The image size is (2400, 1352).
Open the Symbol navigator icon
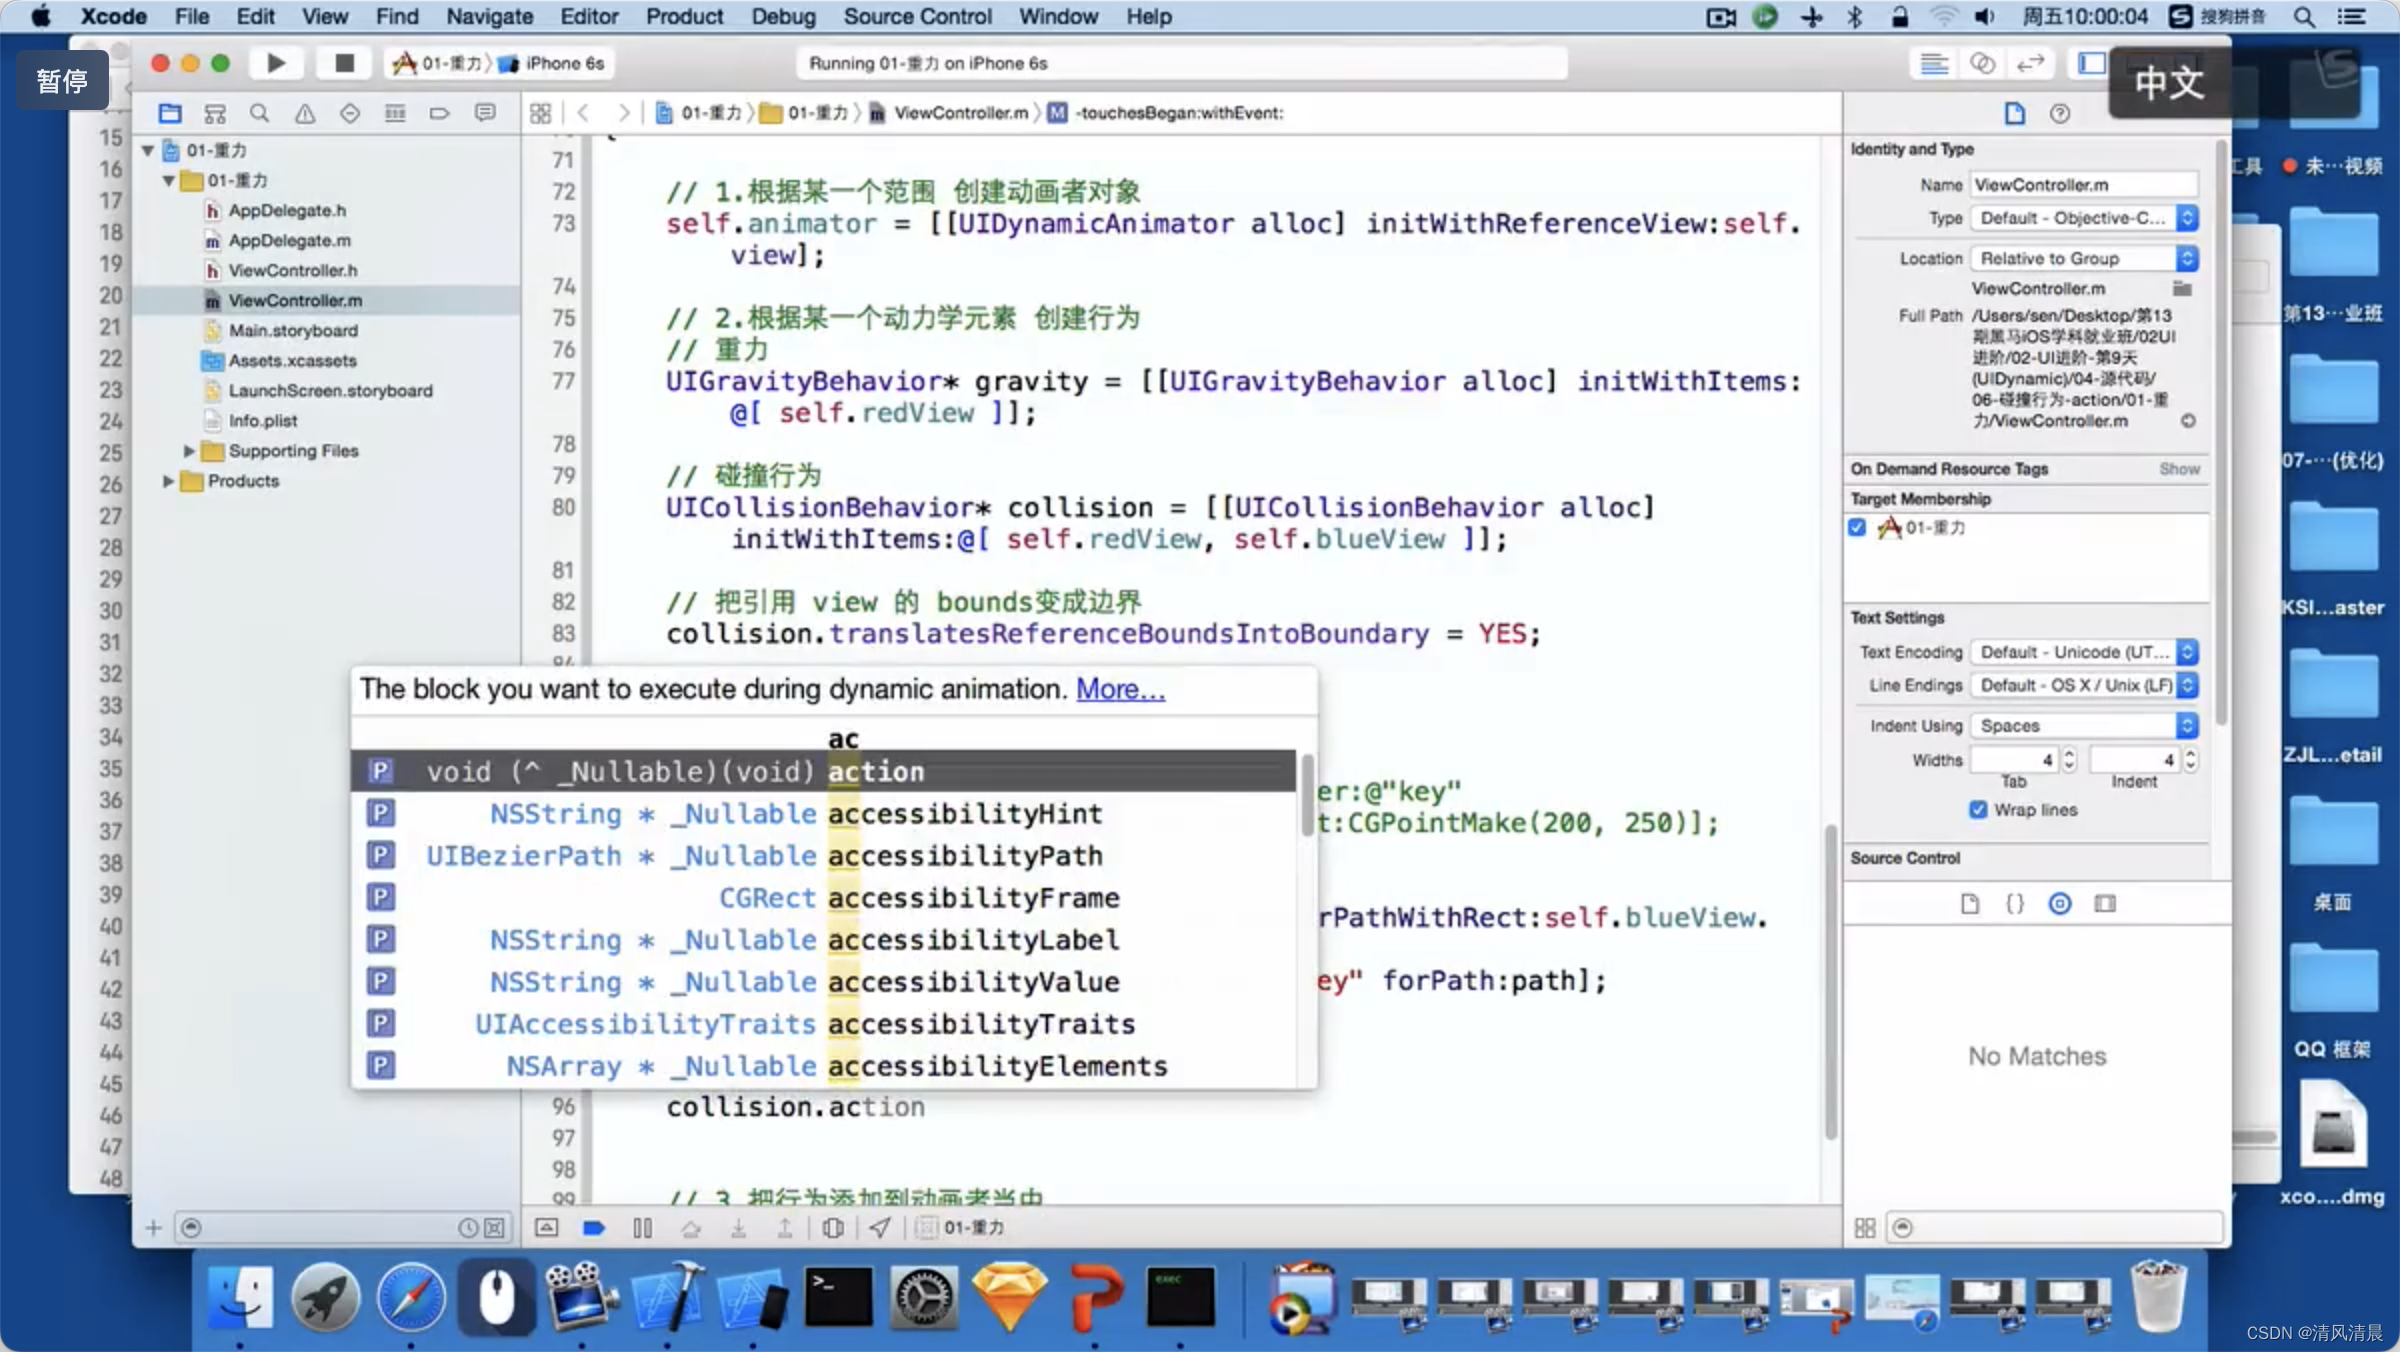215,113
